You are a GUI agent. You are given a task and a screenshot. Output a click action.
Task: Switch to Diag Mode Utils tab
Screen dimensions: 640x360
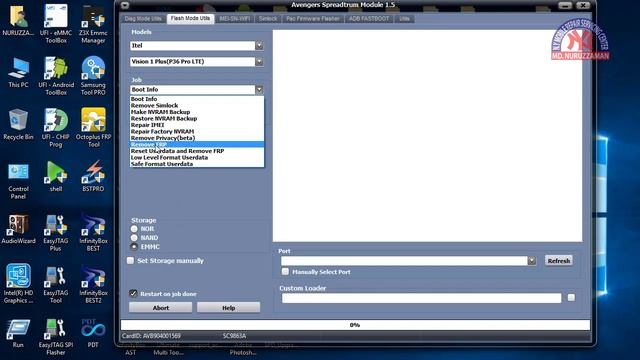pyautogui.click(x=143, y=19)
